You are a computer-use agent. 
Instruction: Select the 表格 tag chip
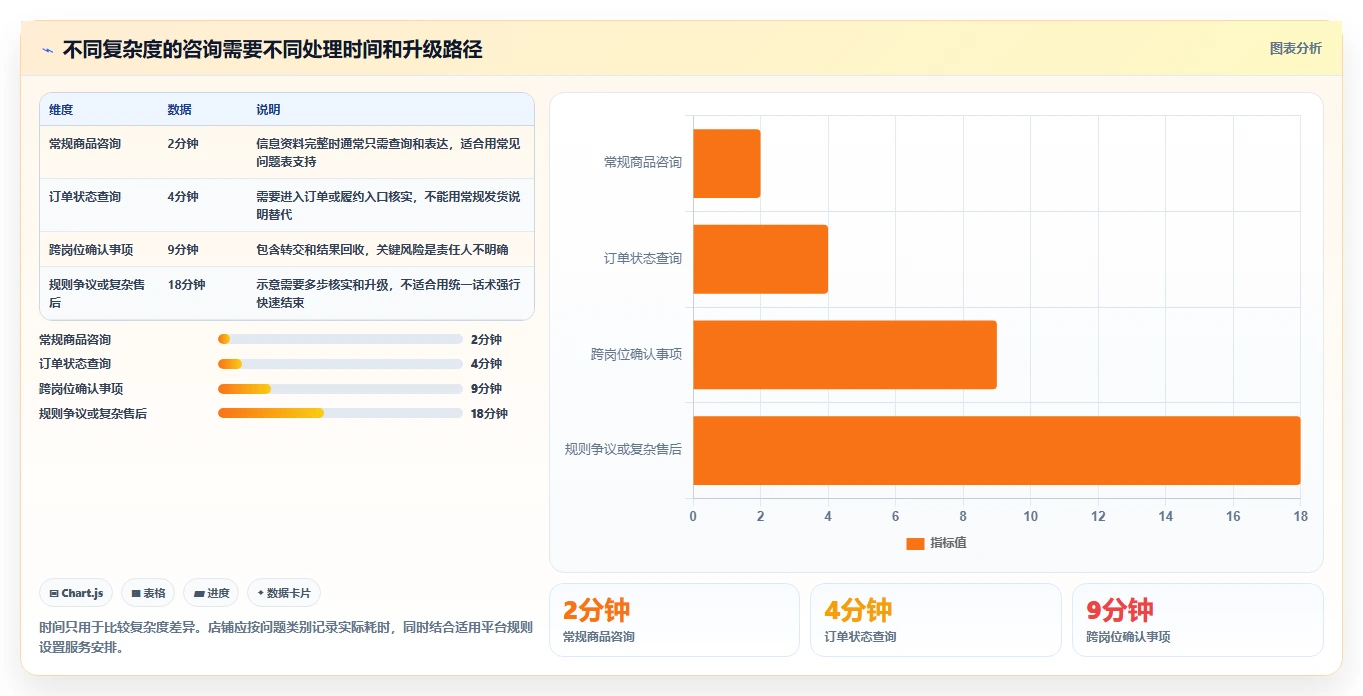pyautogui.click(x=148, y=593)
